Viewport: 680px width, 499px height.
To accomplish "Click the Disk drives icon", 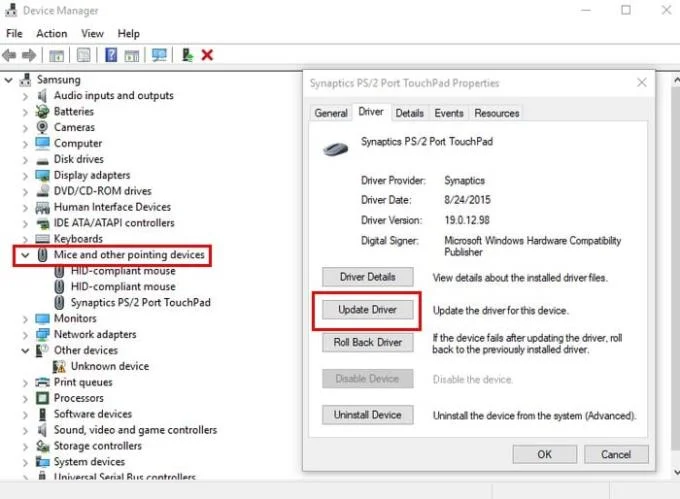I will pos(42,161).
